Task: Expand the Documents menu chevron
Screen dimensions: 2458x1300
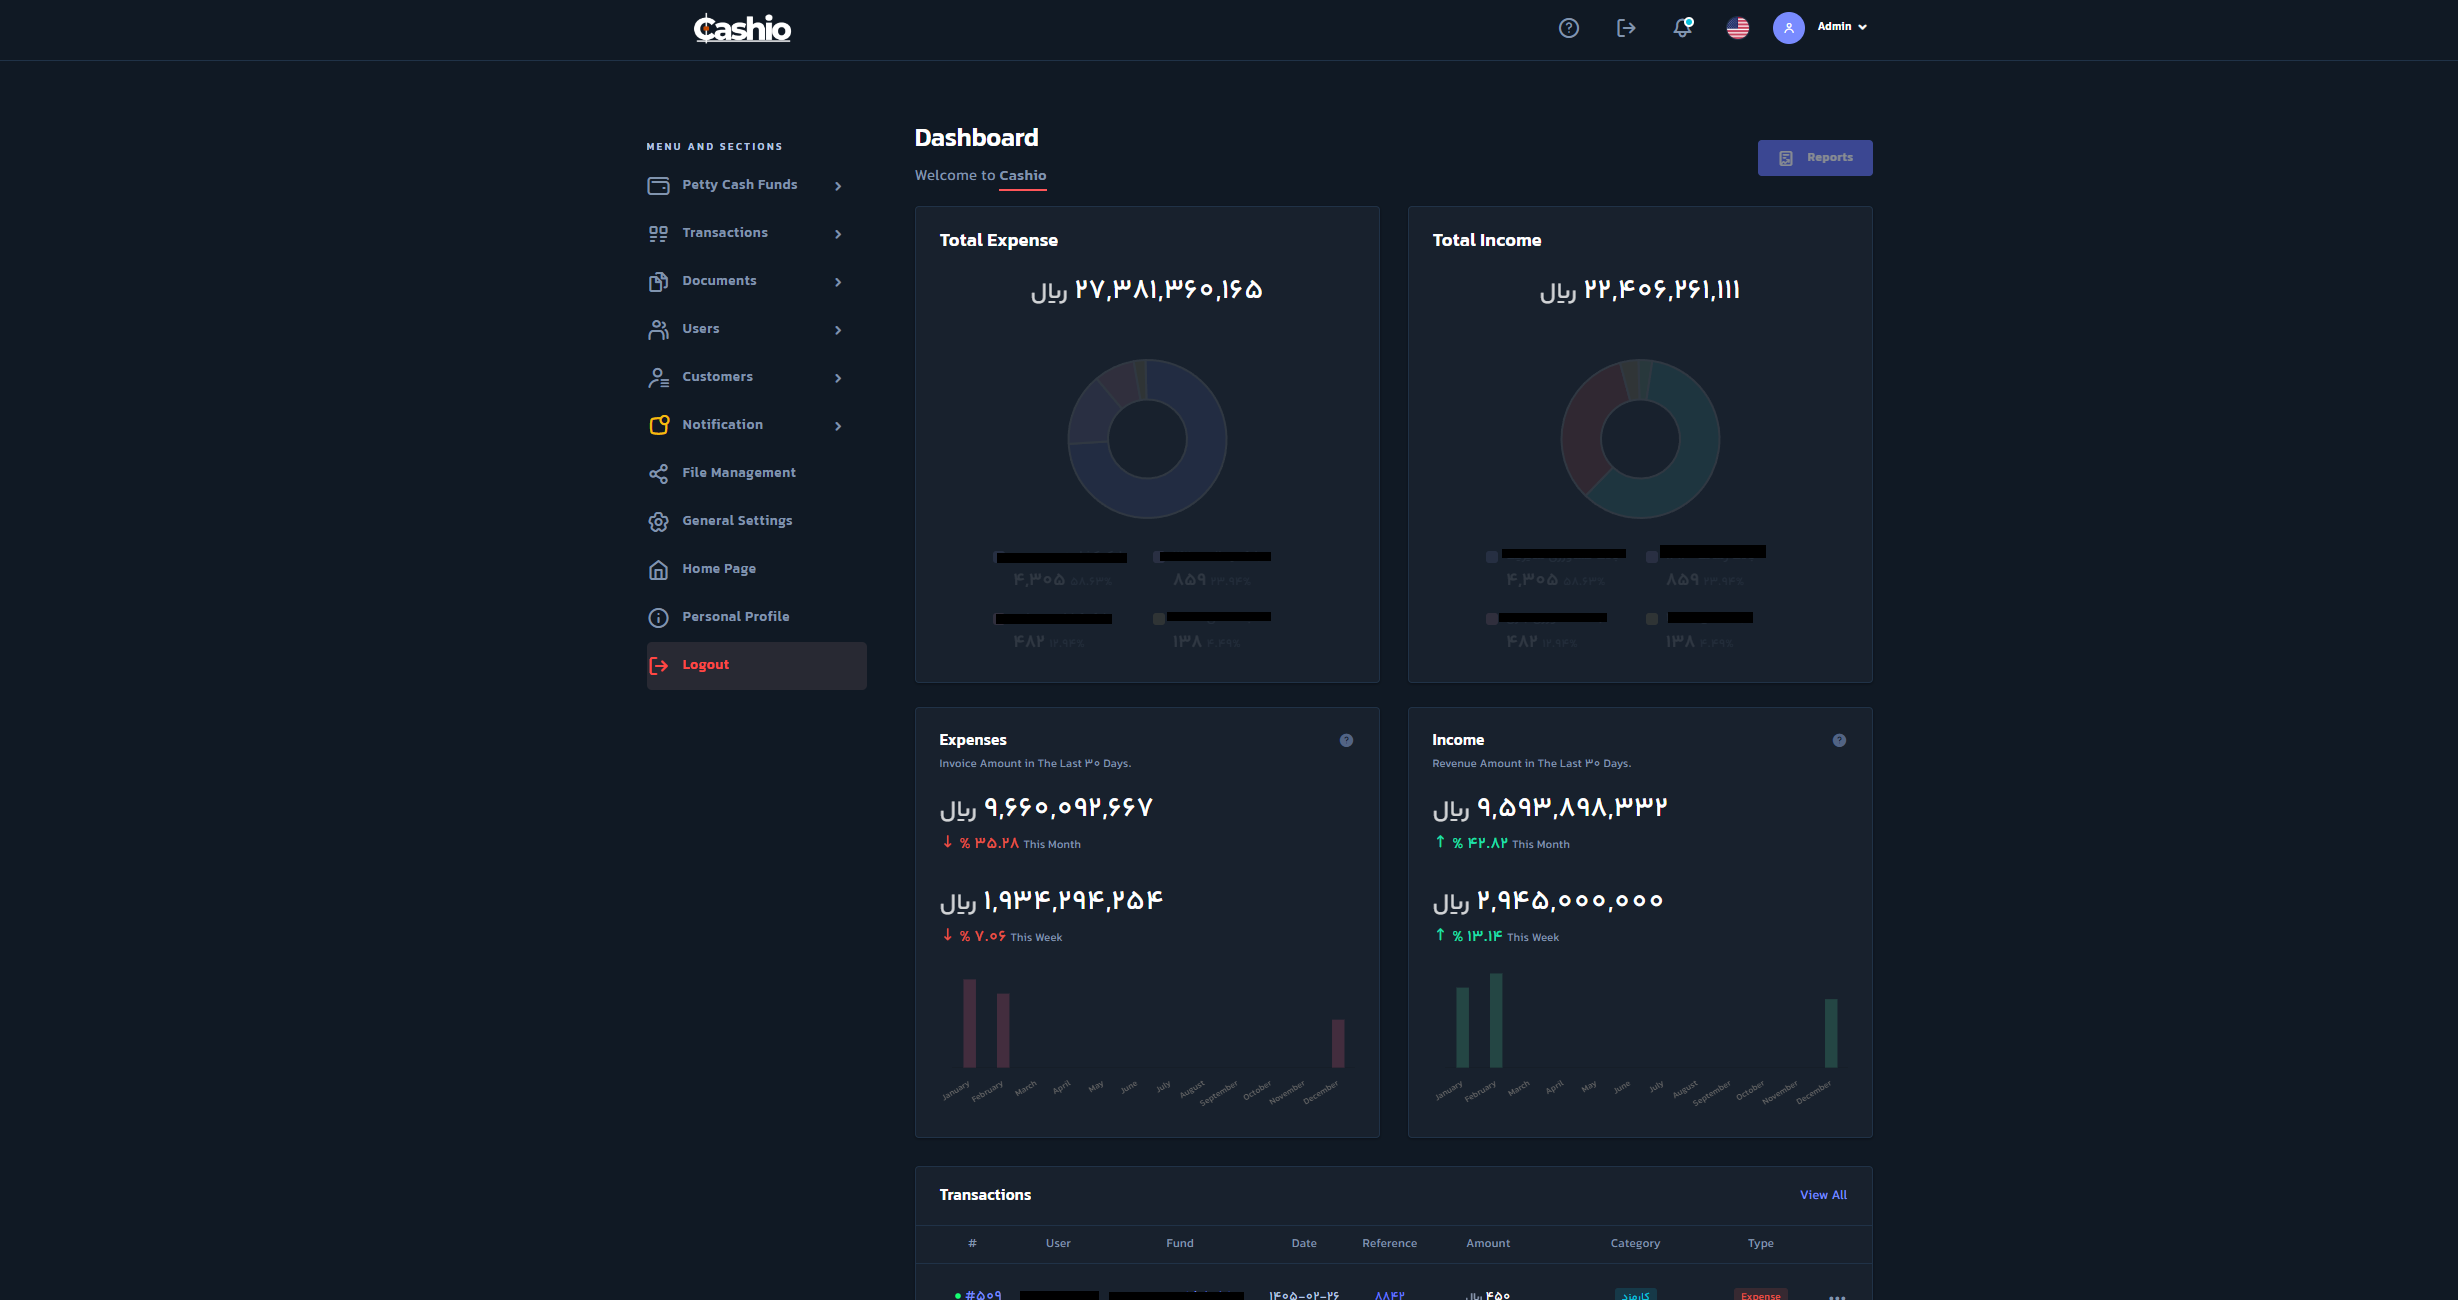Action: [x=838, y=282]
